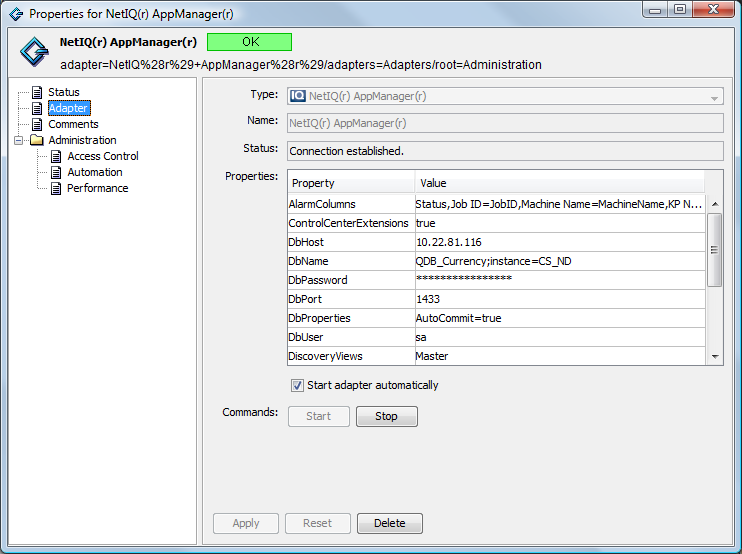742x554 pixels.
Task: Select the Administration tree node
Action: (x=82, y=141)
